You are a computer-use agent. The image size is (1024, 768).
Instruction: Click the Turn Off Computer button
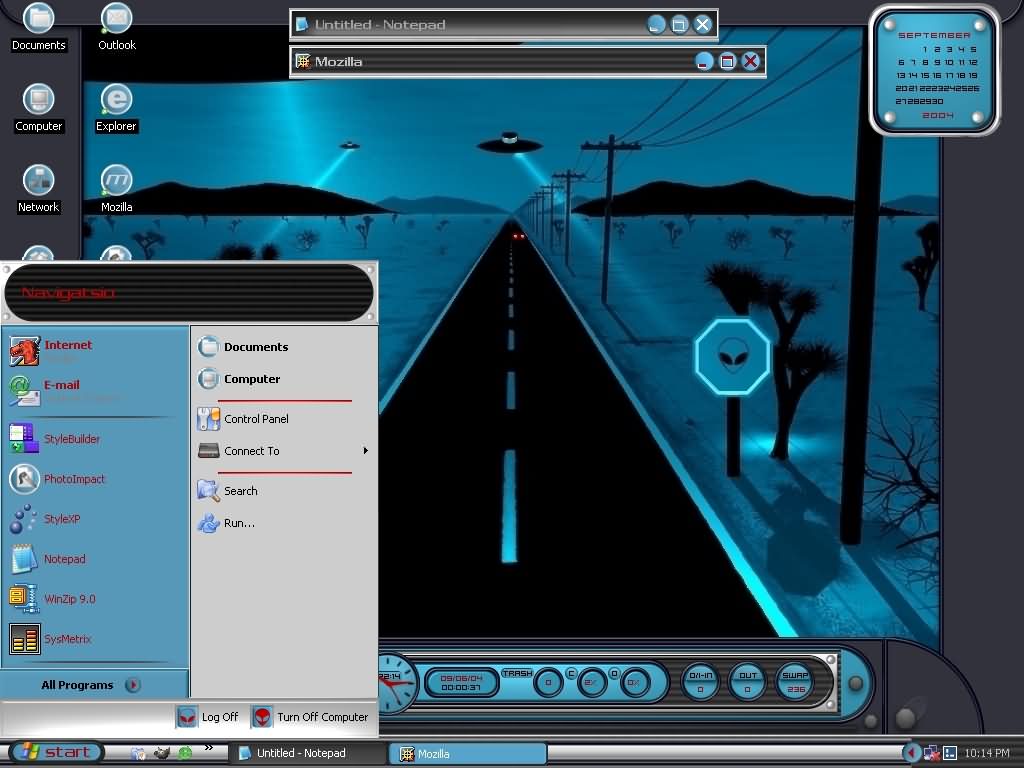point(310,717)
